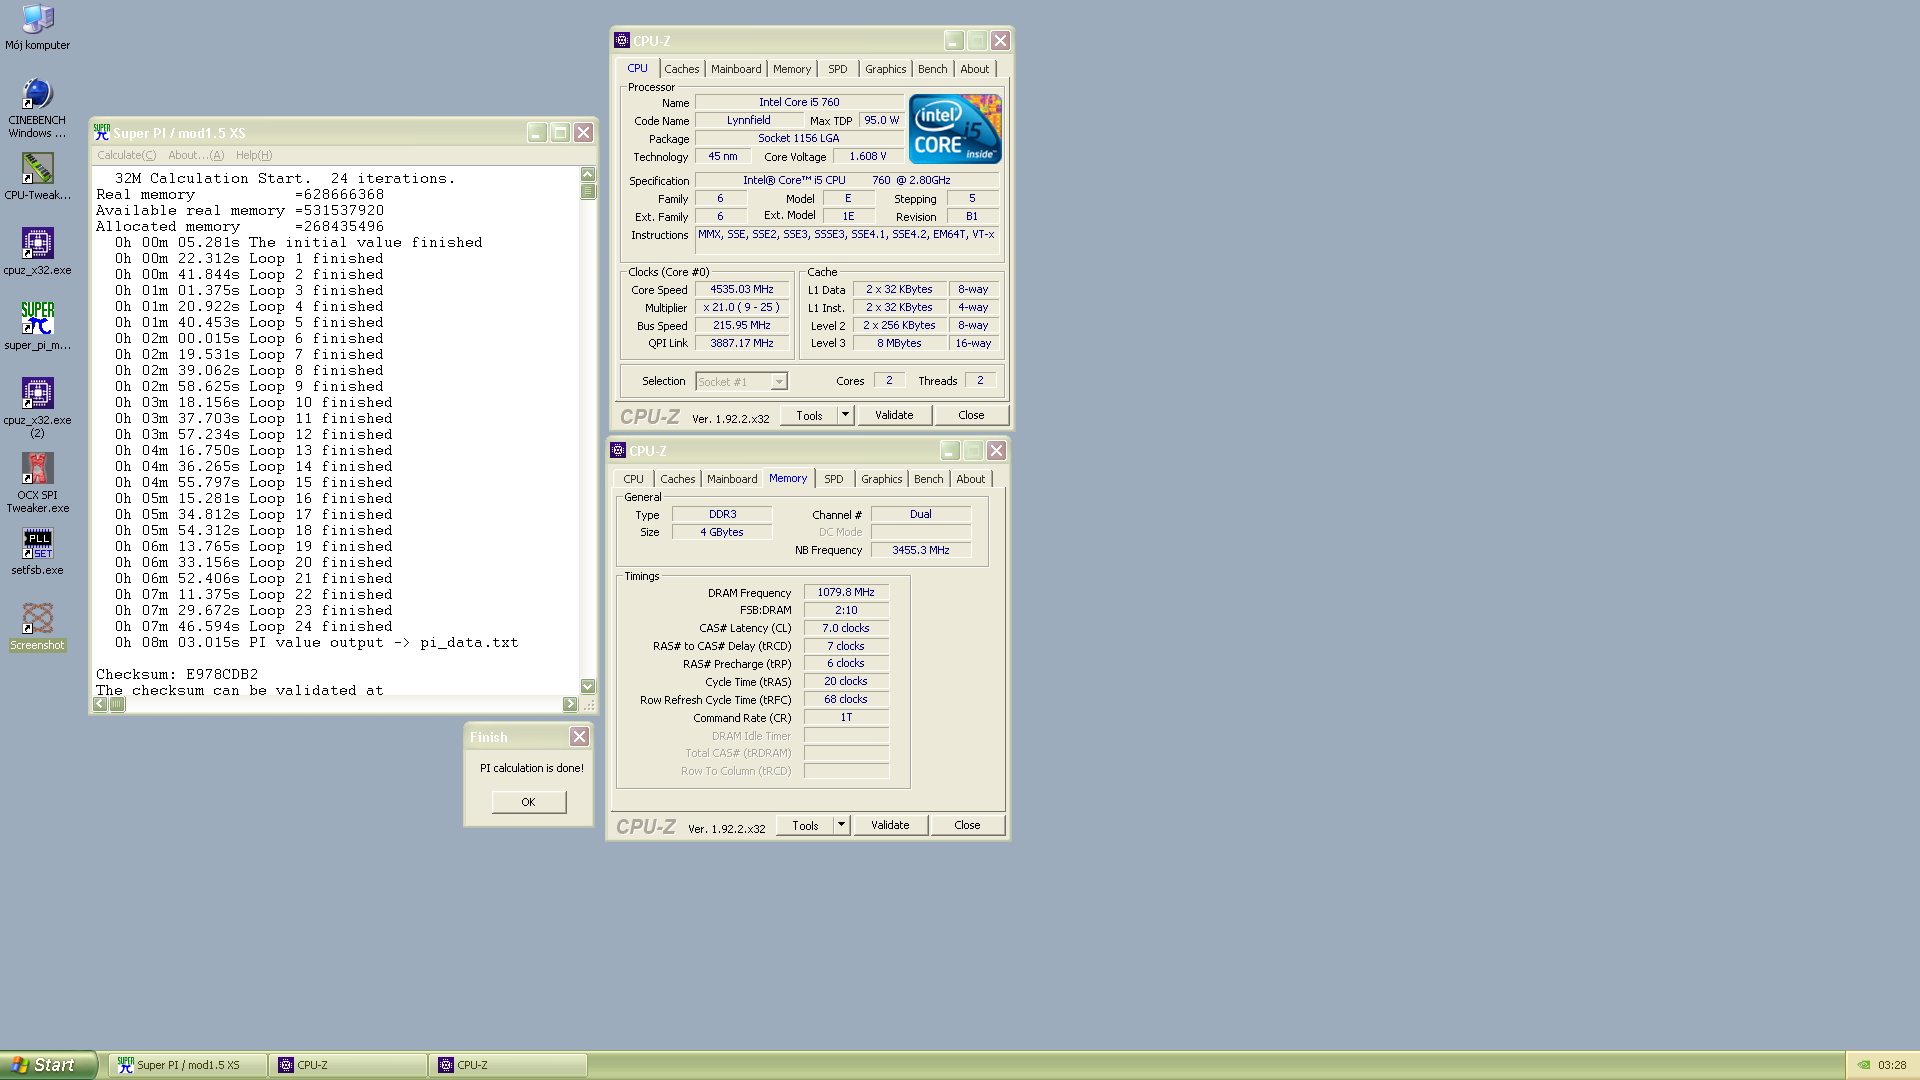The image size is (1920, 1080).
Task: Click the Bus Speed value 215.95 MHz
Action: click(742, 325)
